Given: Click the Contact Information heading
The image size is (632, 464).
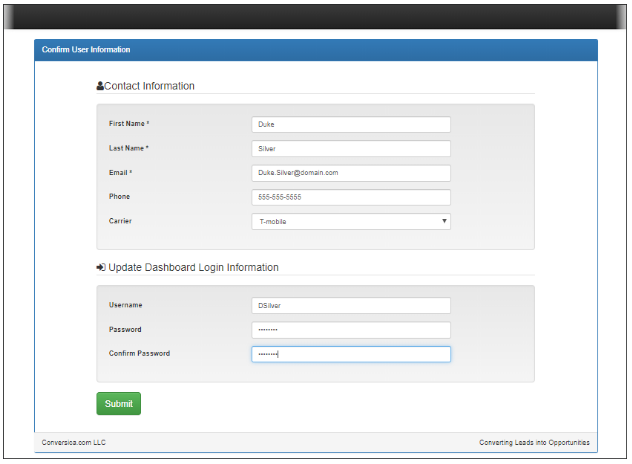Looking at the screenshot, I should [149, 86].
